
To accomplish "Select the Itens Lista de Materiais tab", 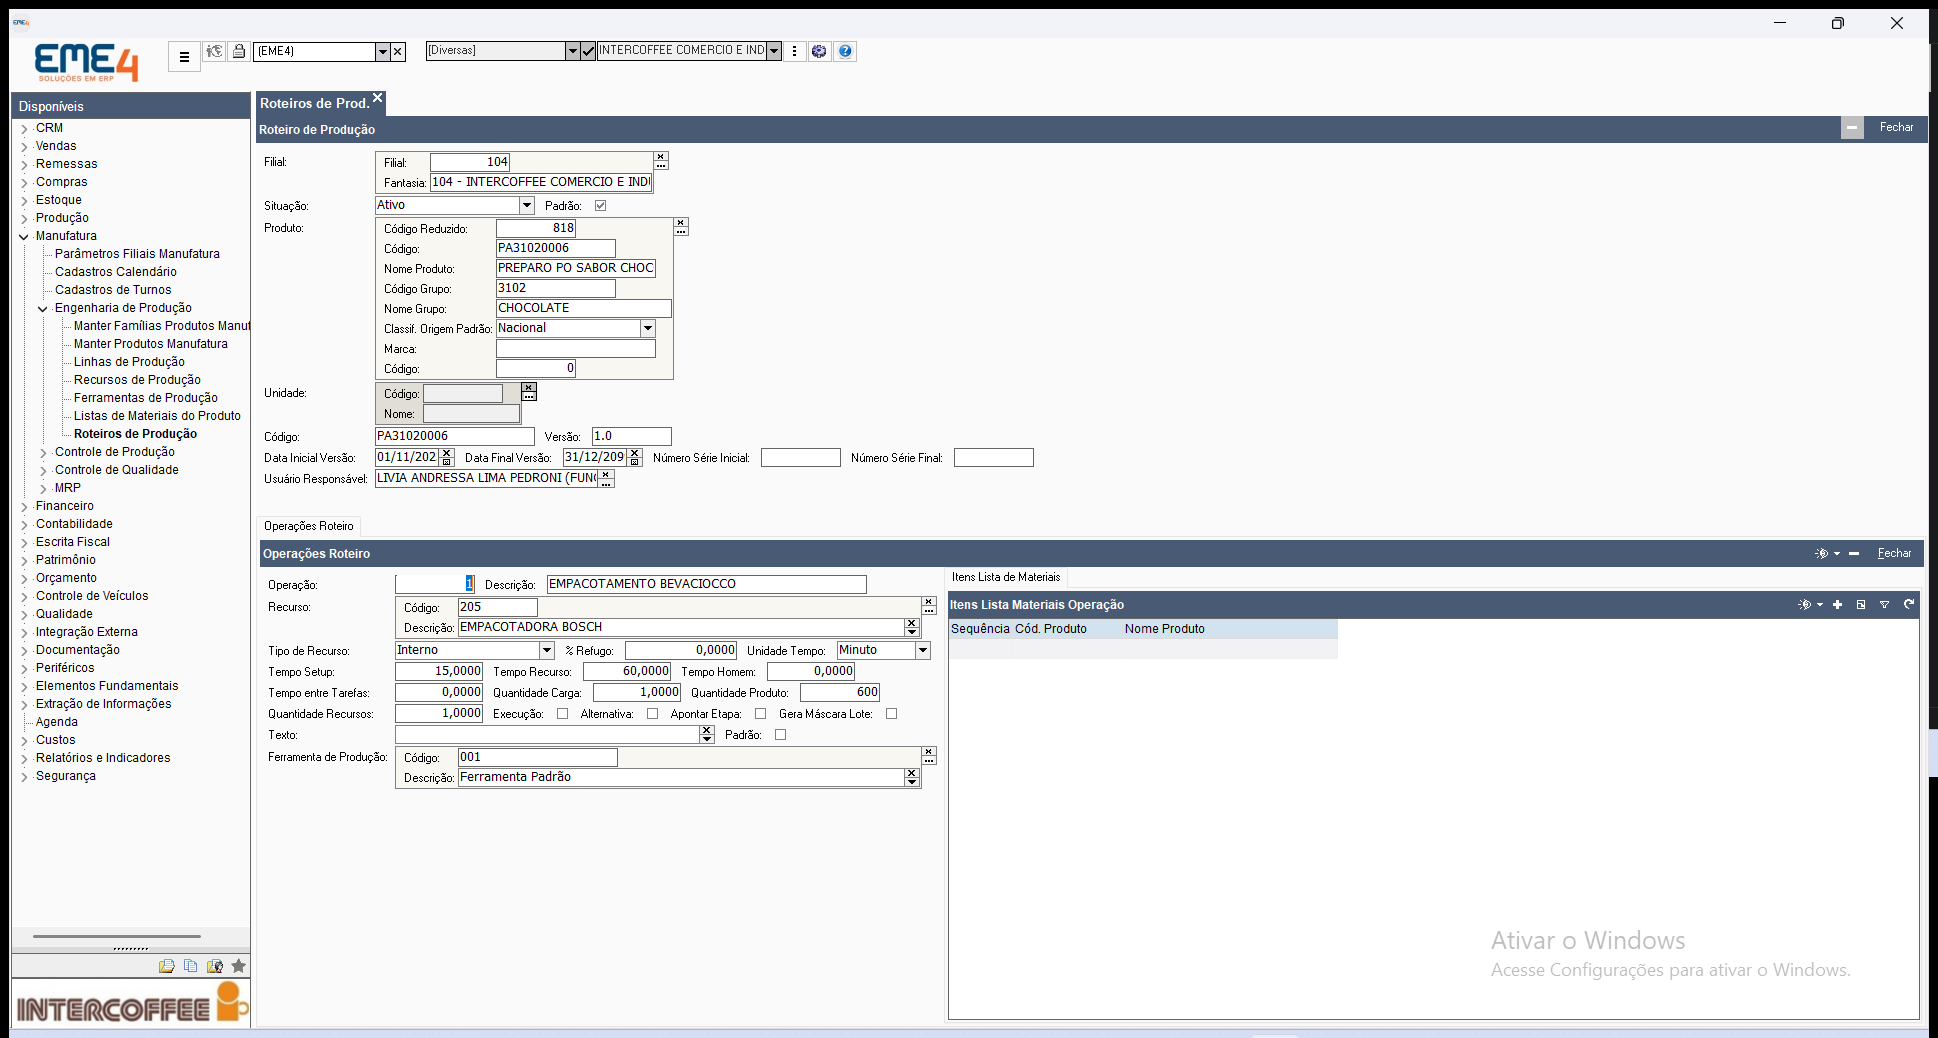I will tap(1006, 577).
